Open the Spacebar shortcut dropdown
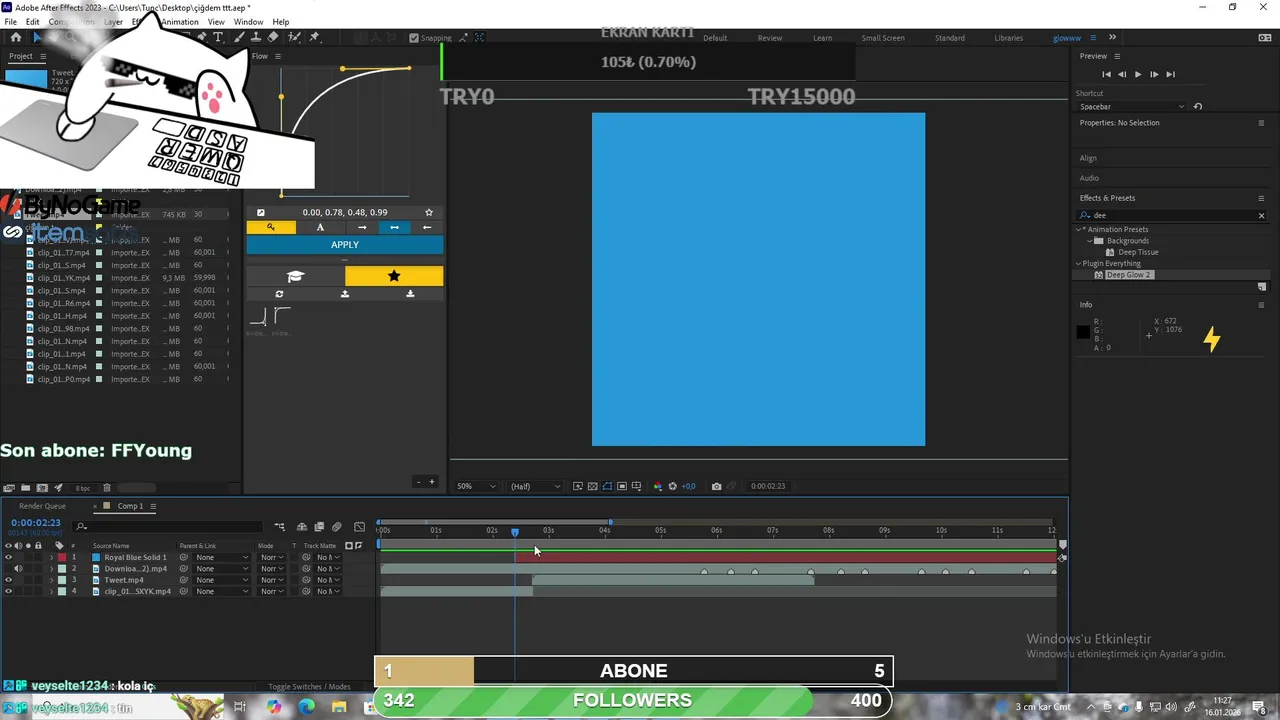 coord(1132,107)
